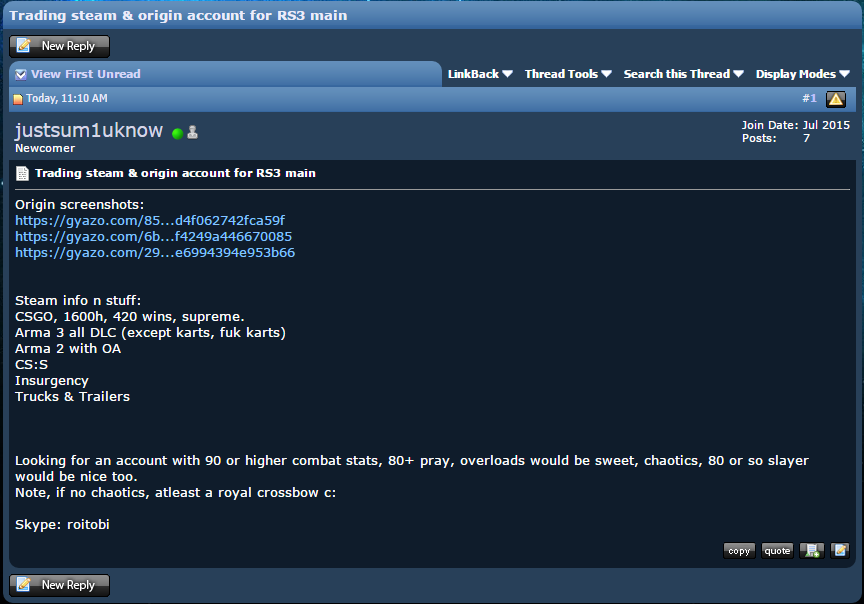864x604 pixels.
Task: Click the line about royal crossbow
Action: pyautogui.click(x=175, y=493)
